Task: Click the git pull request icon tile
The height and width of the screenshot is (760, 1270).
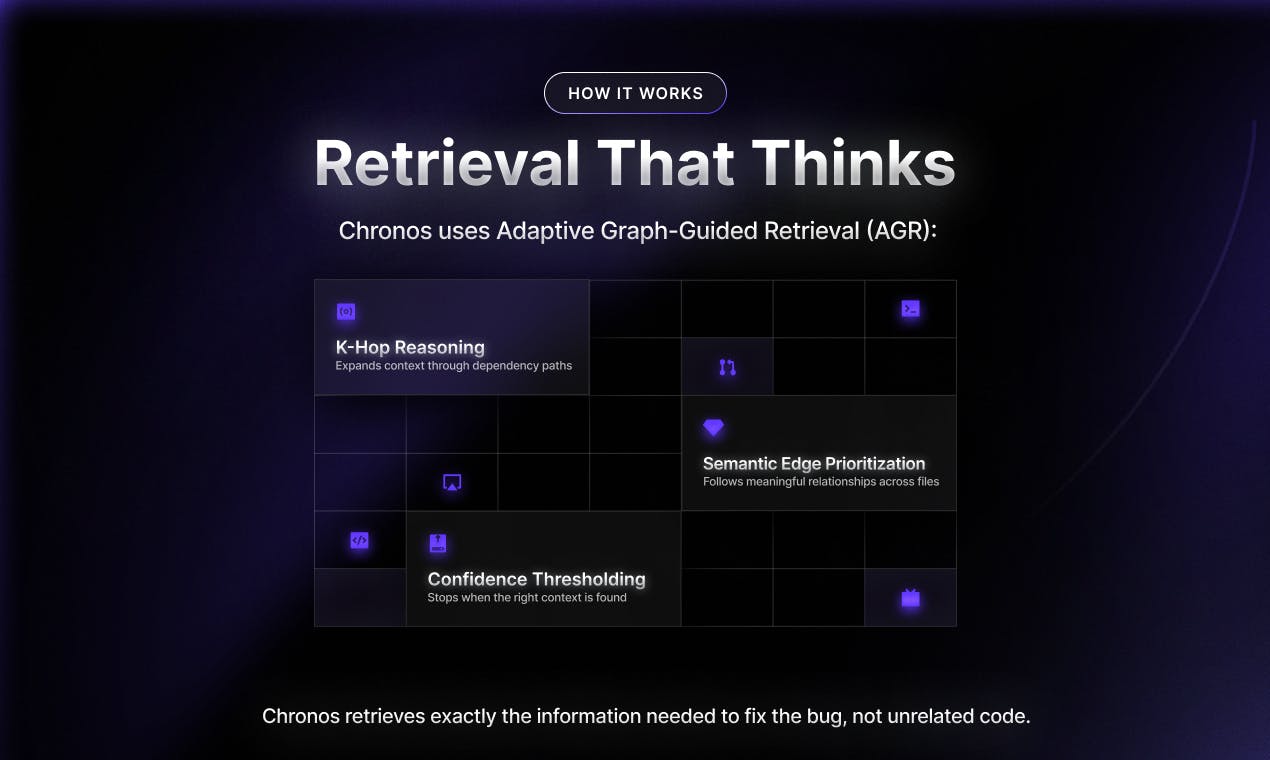Action: pyautogui.click(x=727, y=367)
